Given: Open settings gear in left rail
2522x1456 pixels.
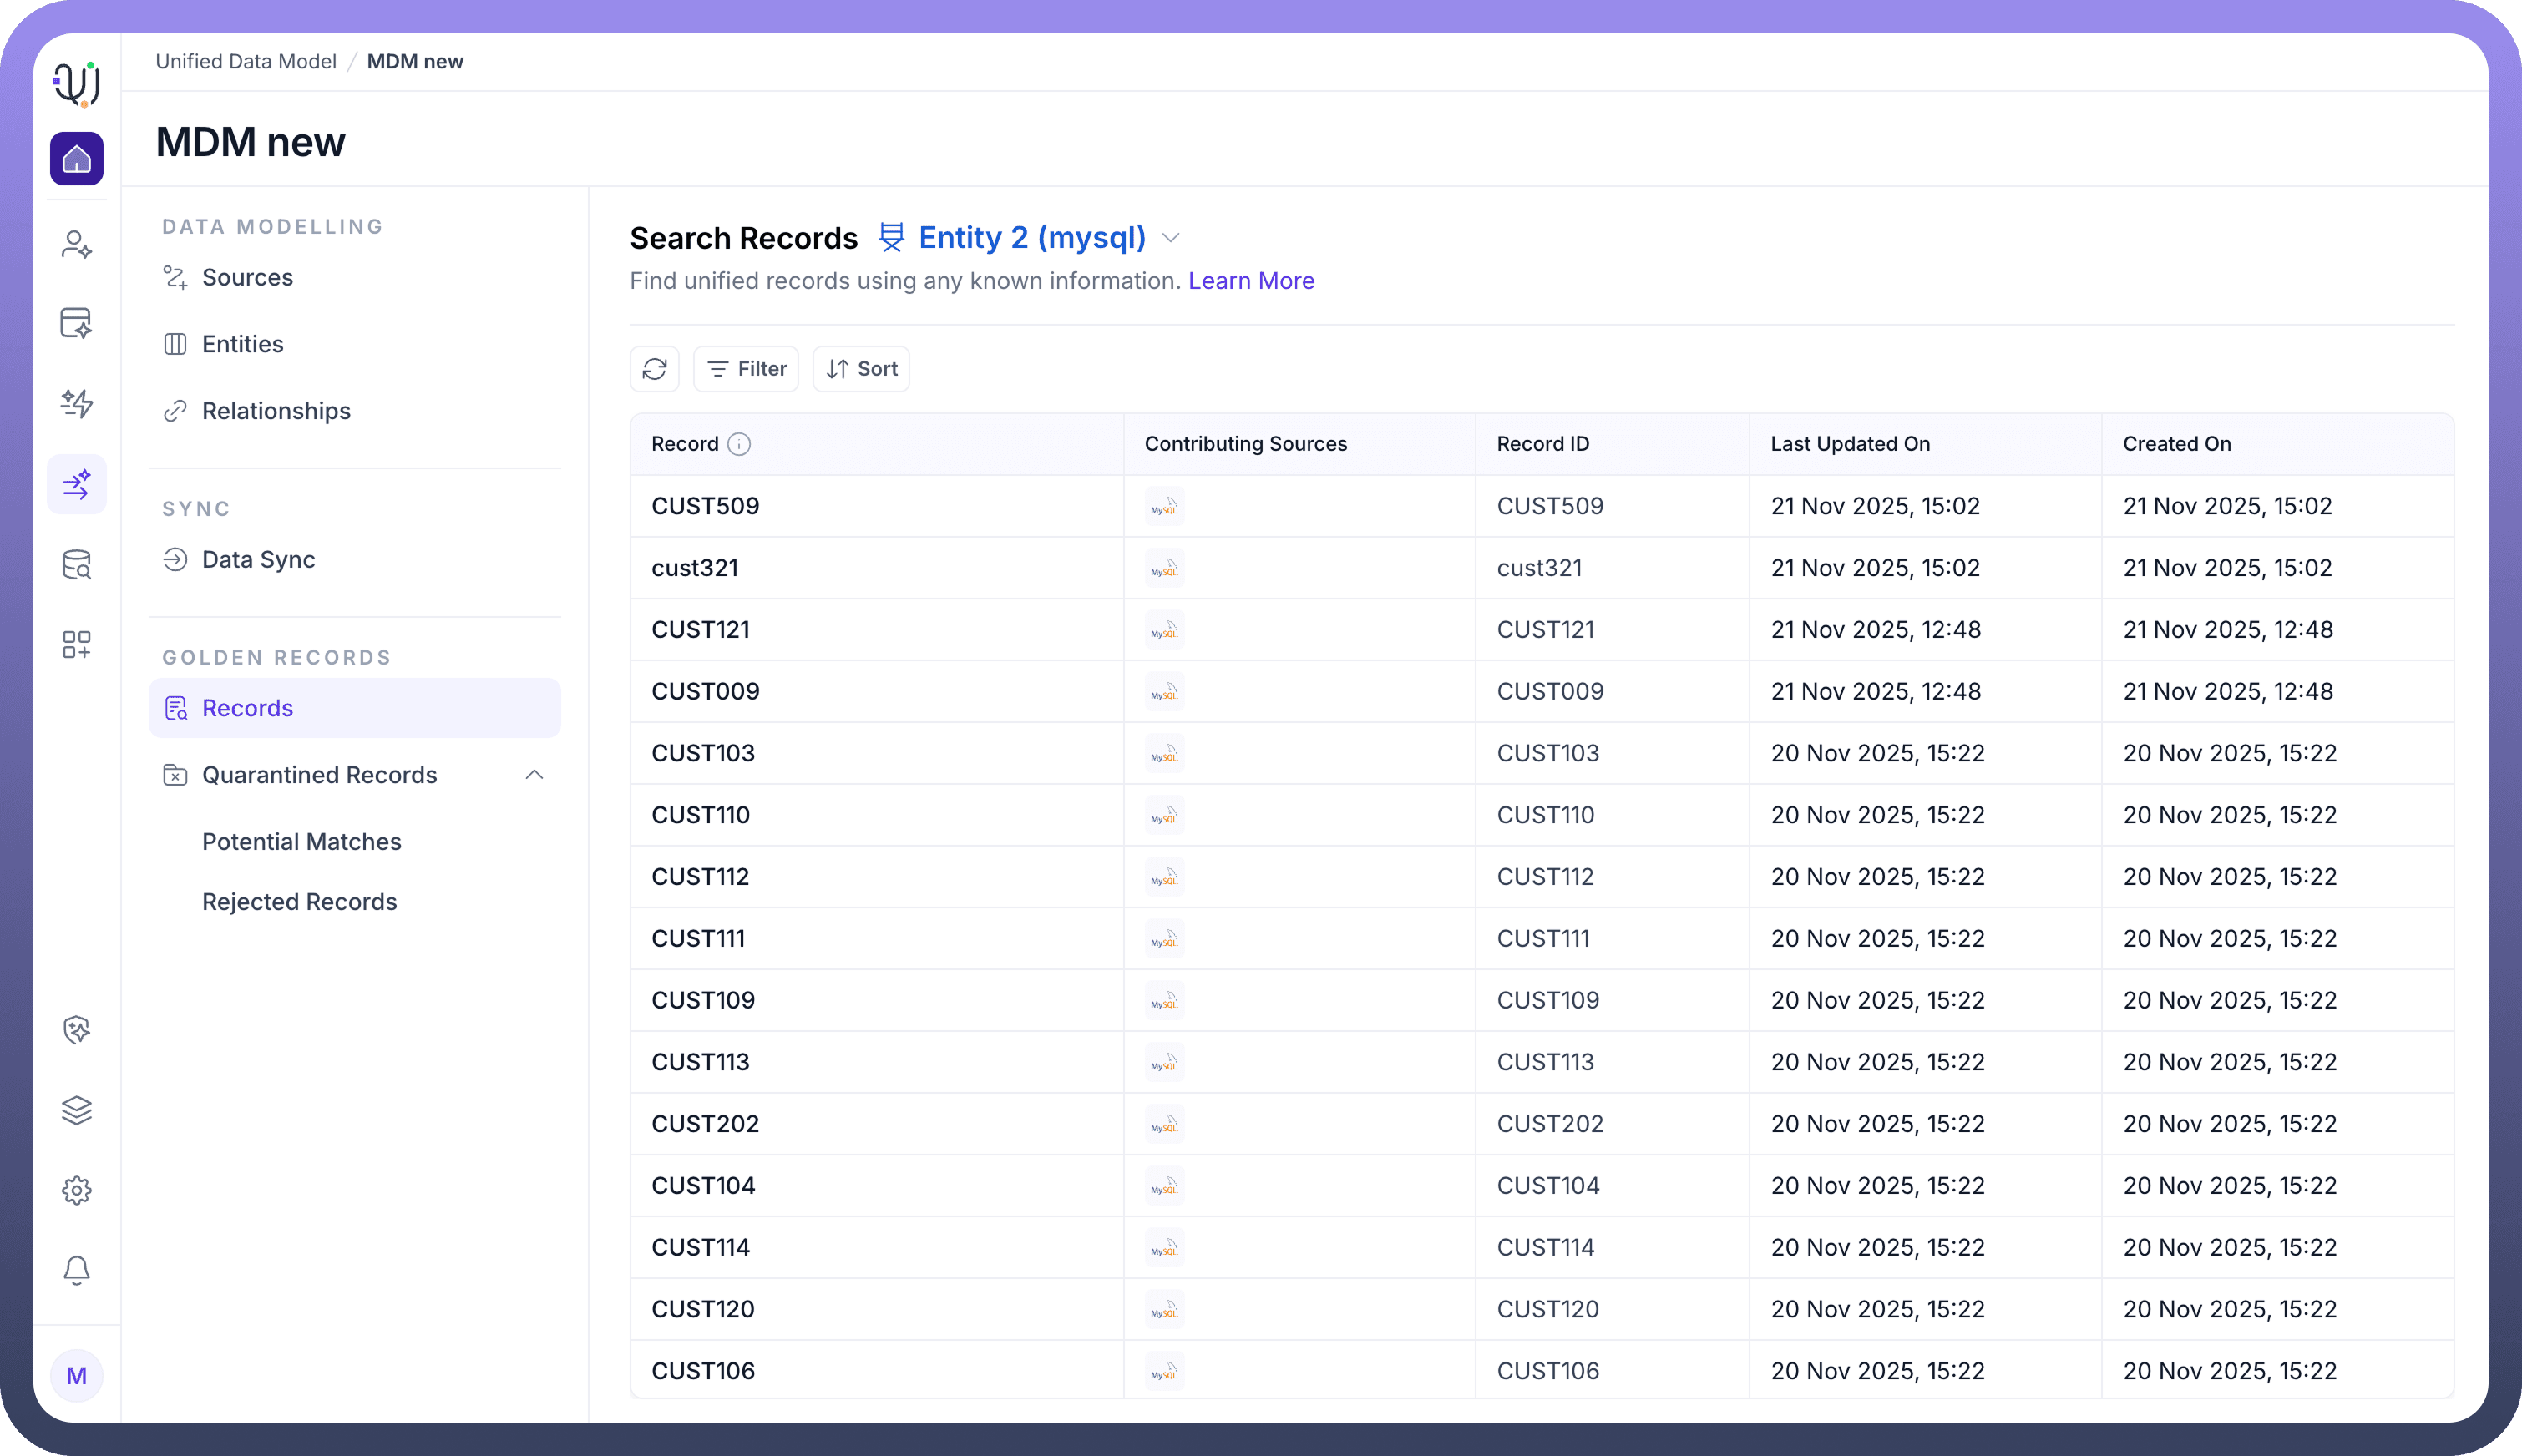Looking at the screenshot, I should coord(76,1190).
